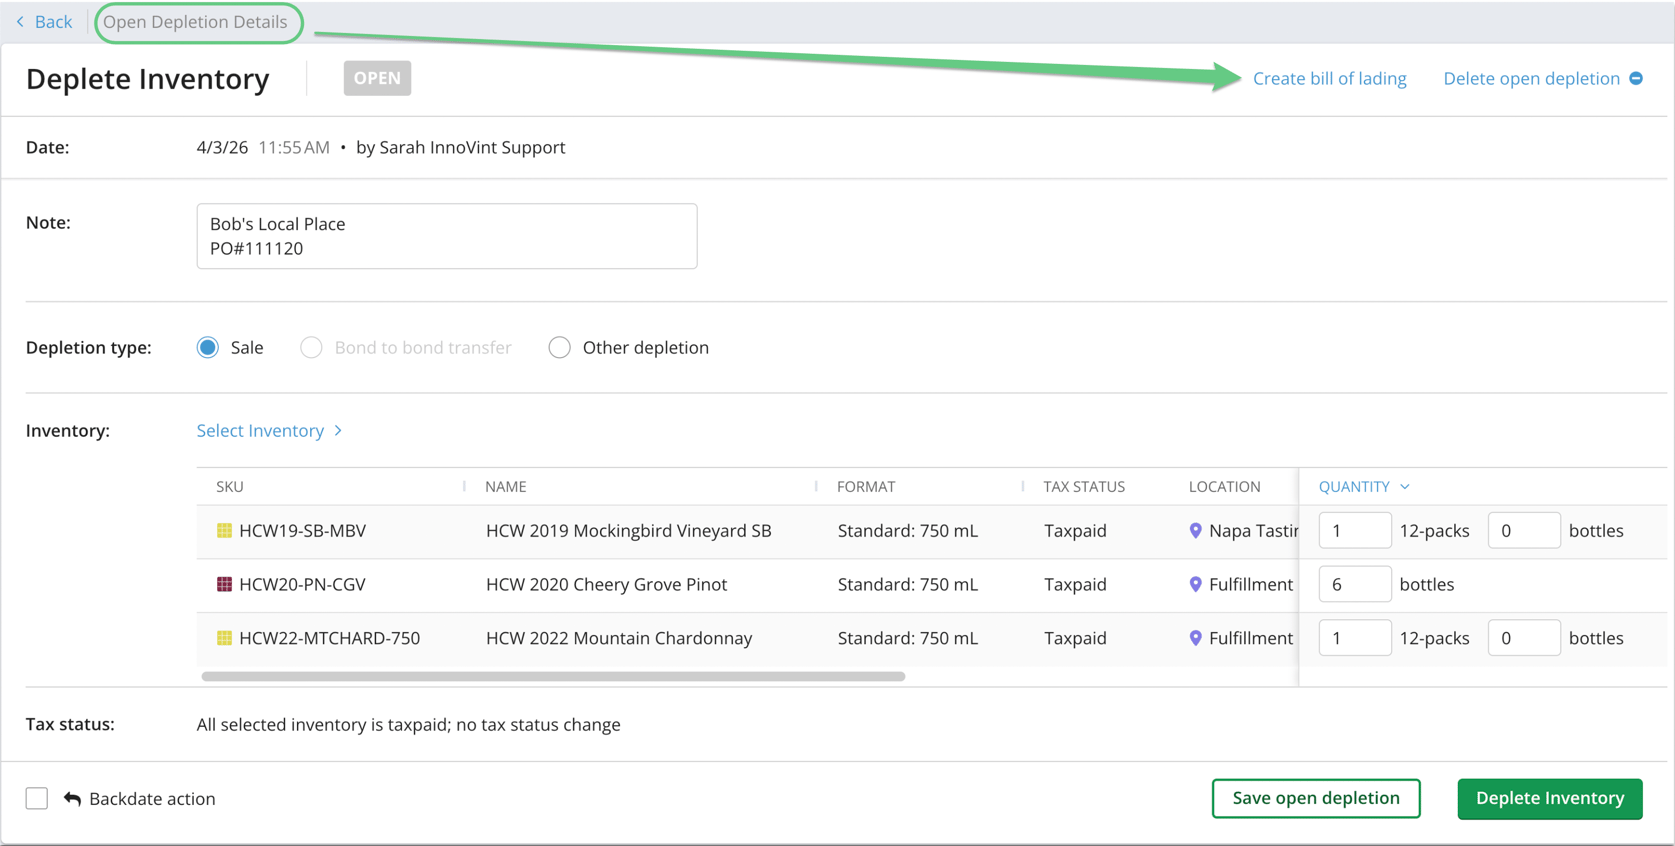Click the 12-packs quantity field for HCW22-MTCHARD-750

tap(1355, 638)
